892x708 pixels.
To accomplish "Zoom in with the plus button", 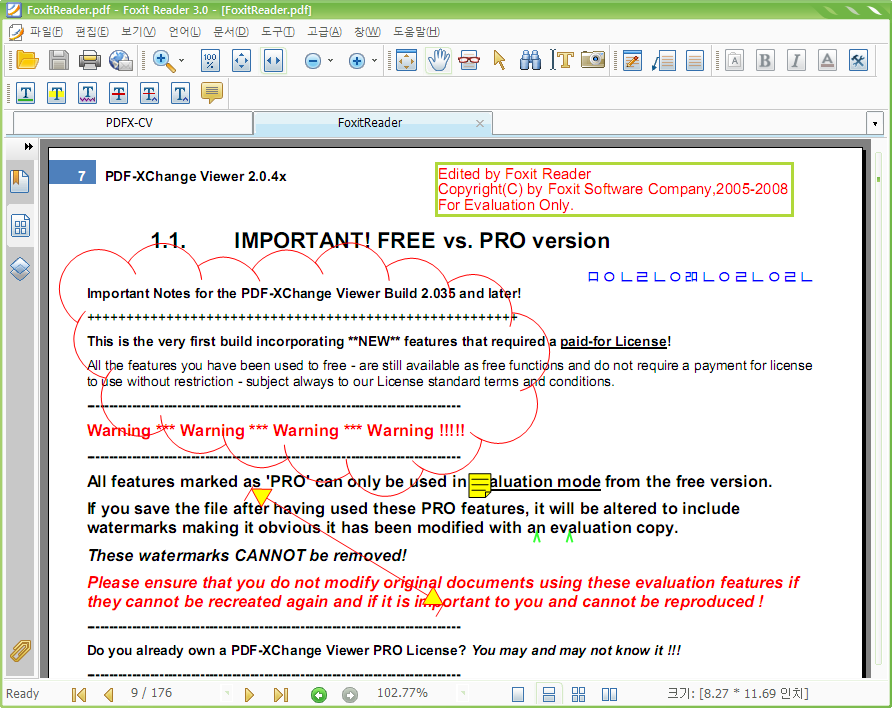I will pos(357,61).
